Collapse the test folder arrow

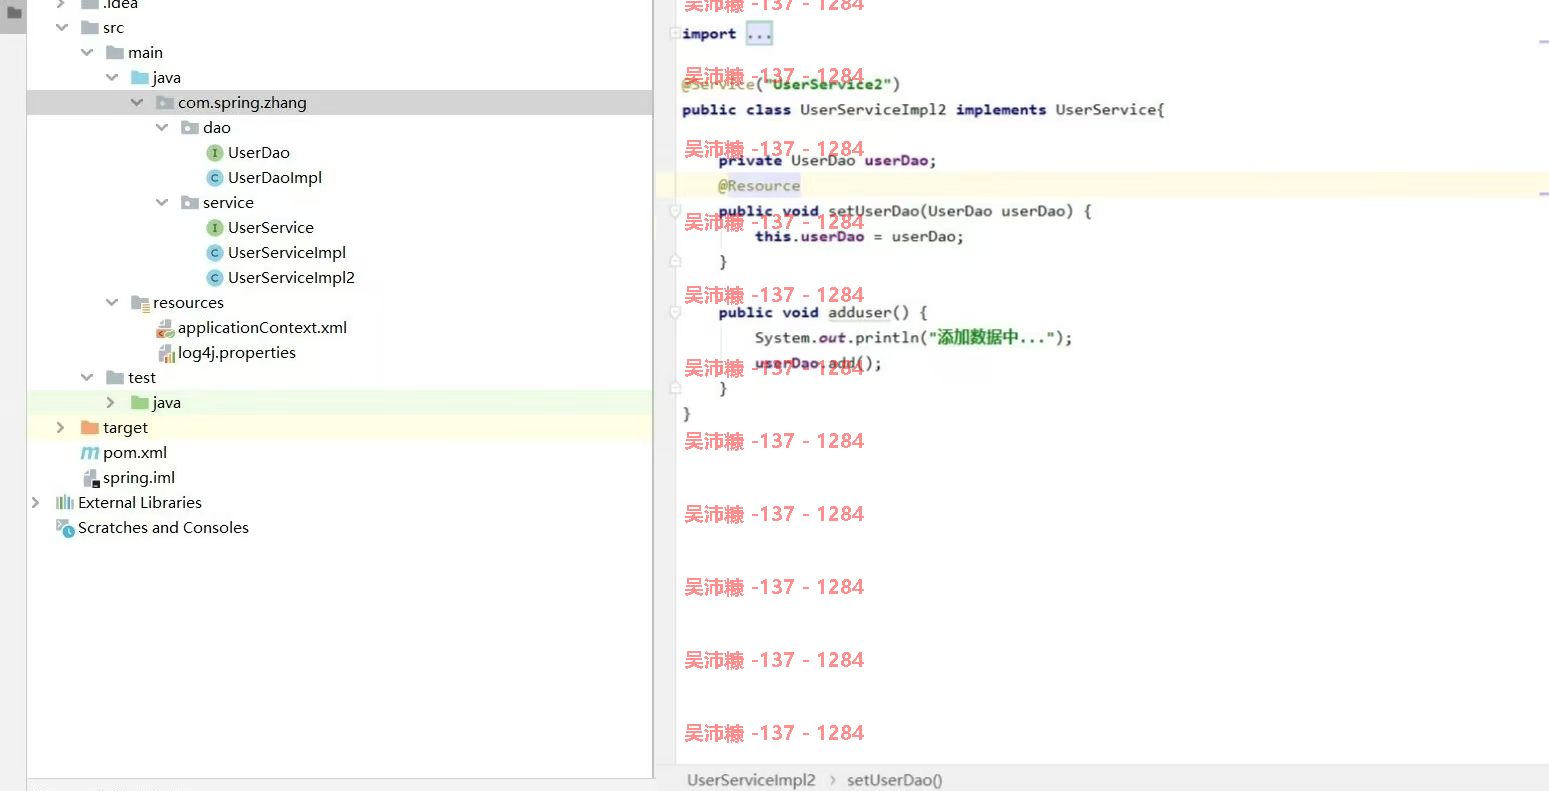87,378
